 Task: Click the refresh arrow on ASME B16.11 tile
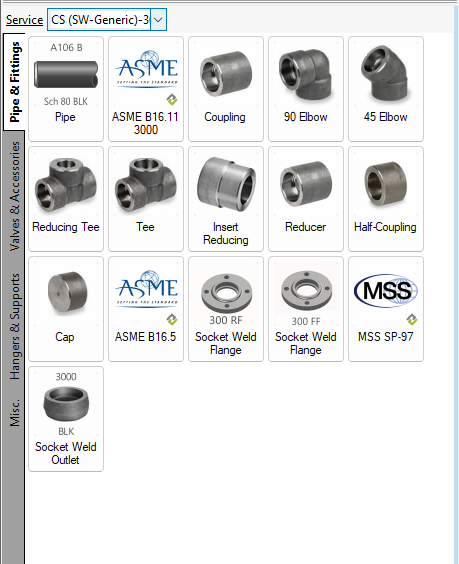click(x=172, y=99)
